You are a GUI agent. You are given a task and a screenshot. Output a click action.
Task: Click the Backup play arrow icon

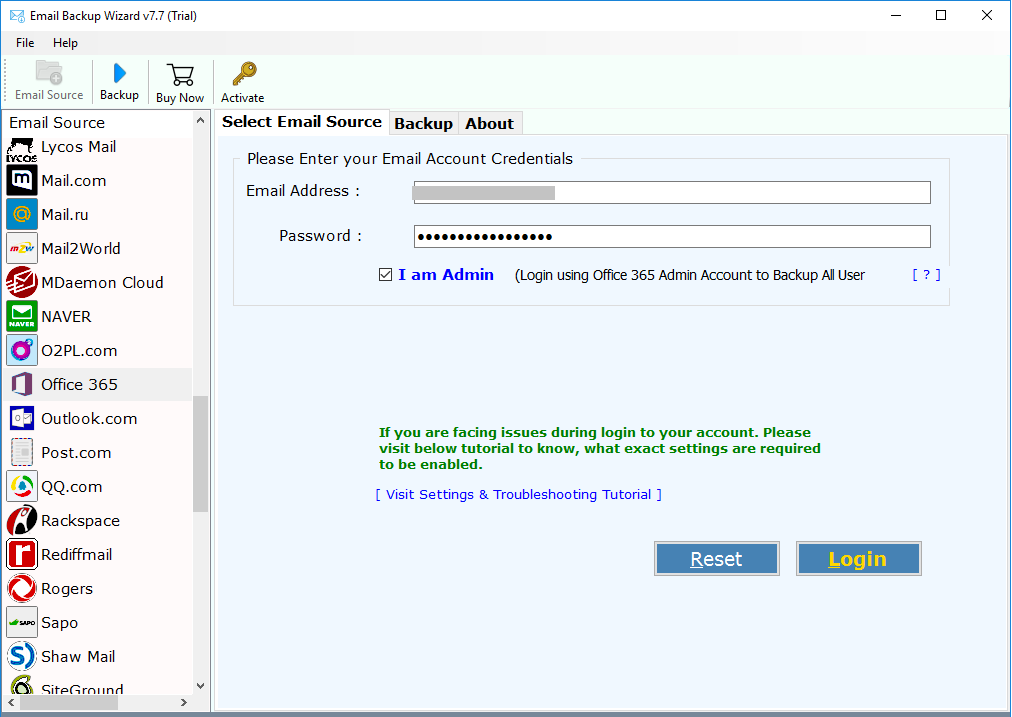click(119, 73)
